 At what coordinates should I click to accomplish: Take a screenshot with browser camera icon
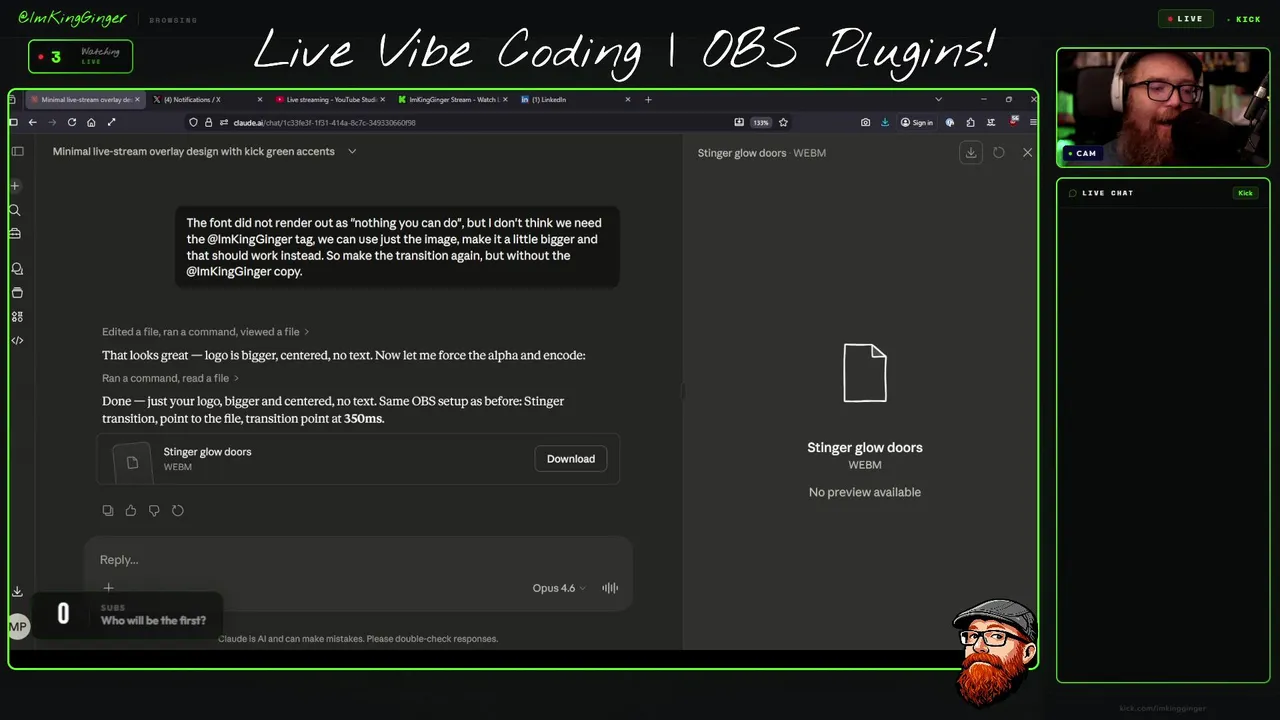(865, 122)
